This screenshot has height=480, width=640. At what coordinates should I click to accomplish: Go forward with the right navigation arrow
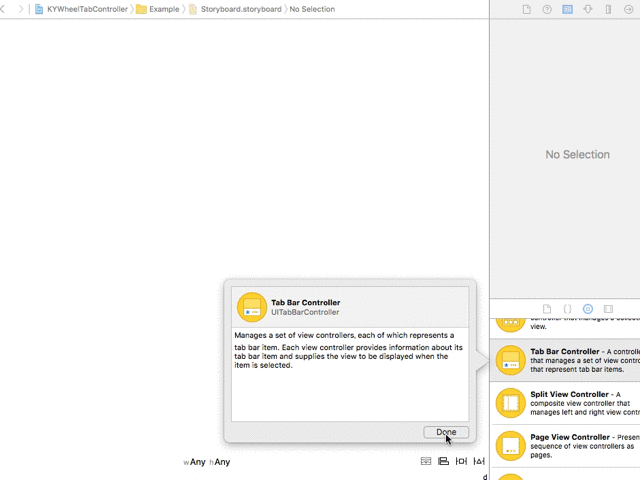pos(21,9)
